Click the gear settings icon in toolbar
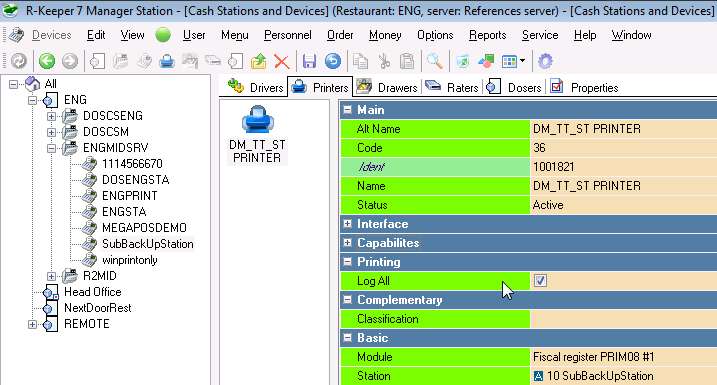 click(x=545, y=61)
